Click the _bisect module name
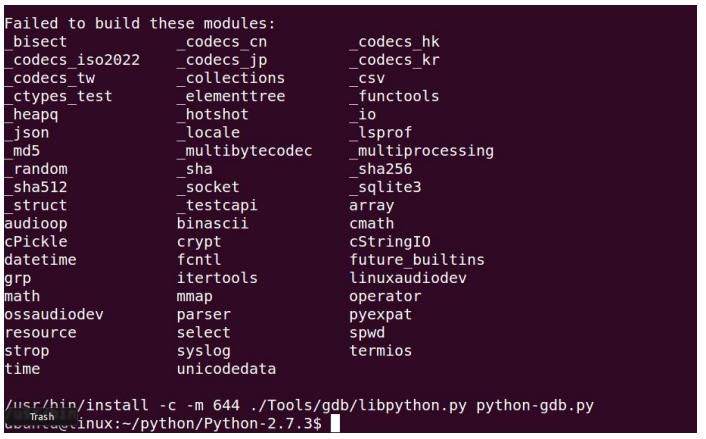The height and width of the screenshot is (439, 706). click(x=36, y=42)
